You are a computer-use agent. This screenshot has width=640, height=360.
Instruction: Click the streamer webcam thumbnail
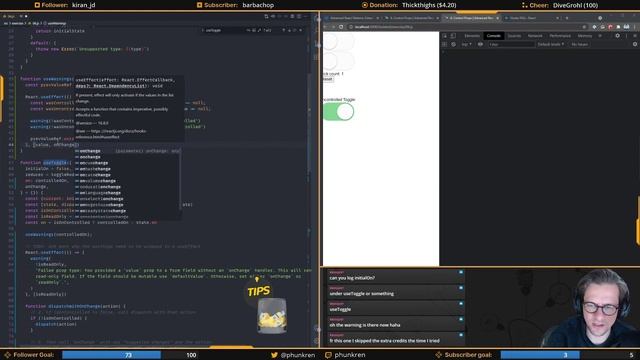pyautogui.click(x=589, y=308)
